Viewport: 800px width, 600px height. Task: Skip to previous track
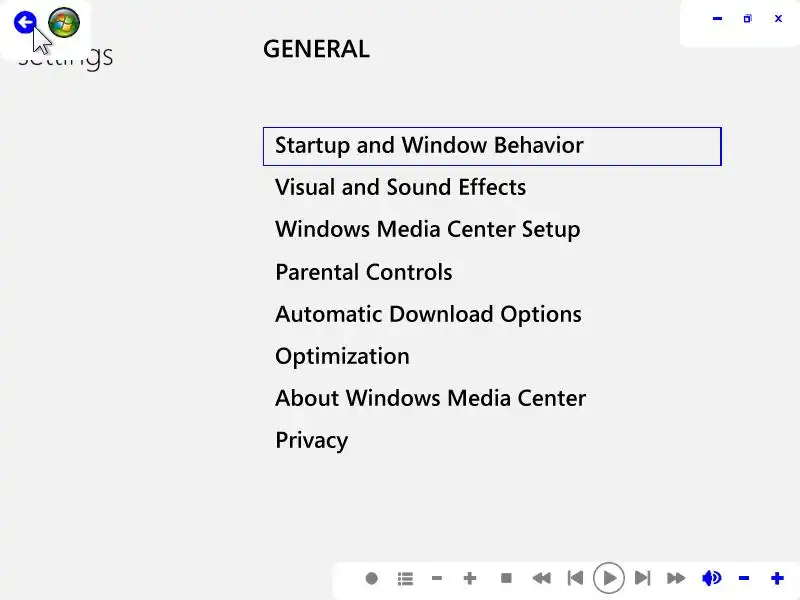point(575,578)
